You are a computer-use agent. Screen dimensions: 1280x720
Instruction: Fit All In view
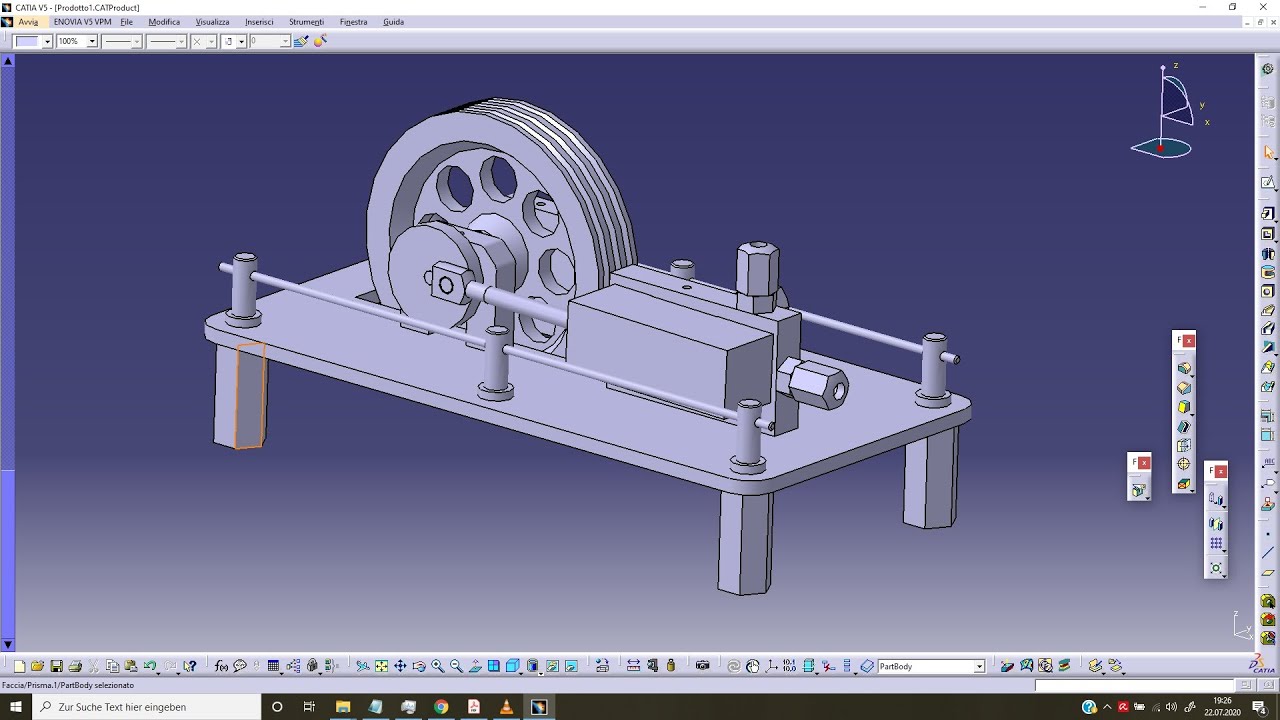381,666
